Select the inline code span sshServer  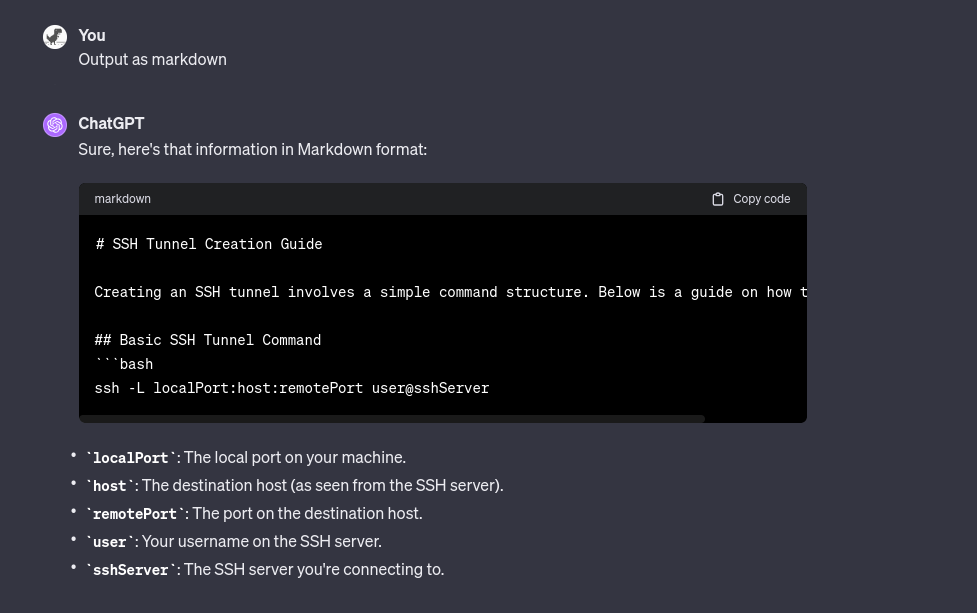pyautogui.click(x=130, y=569)
